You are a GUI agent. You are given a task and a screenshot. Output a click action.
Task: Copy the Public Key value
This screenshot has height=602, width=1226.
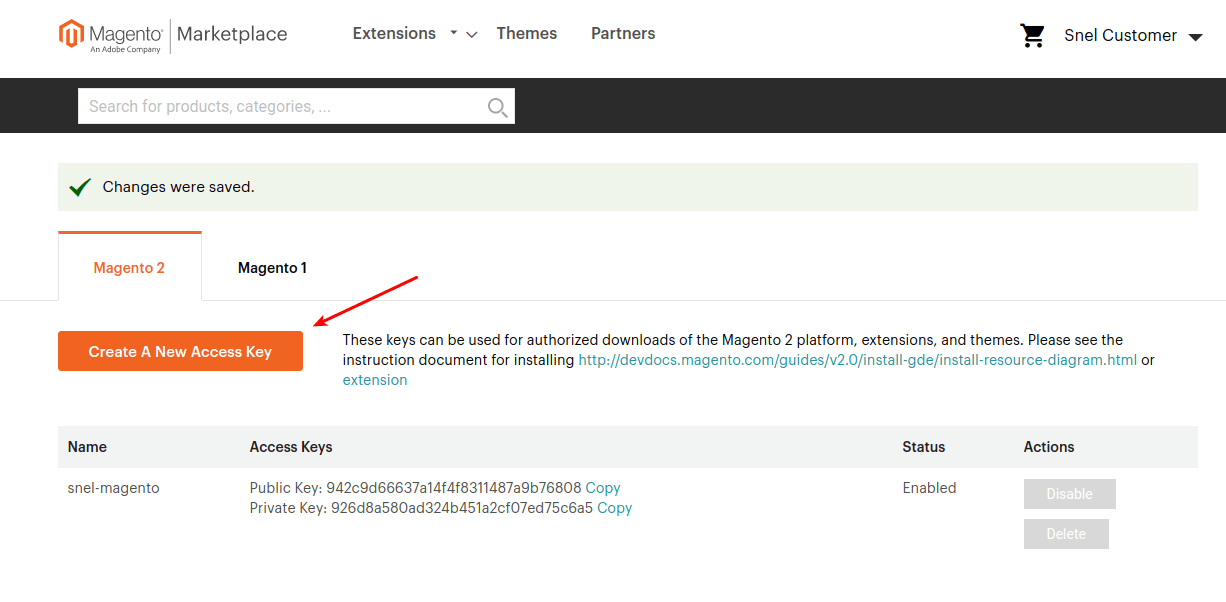(x=603, y=488)
